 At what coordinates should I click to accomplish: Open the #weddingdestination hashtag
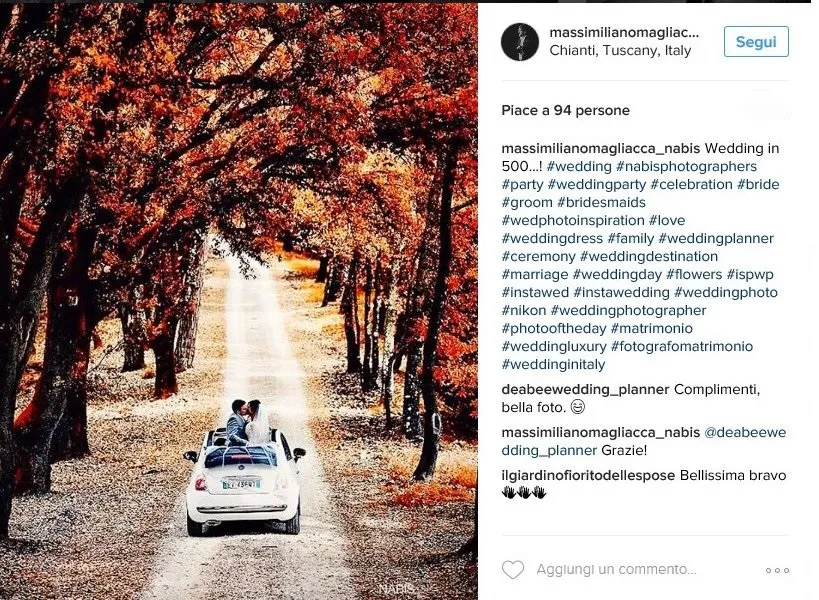[x=649, y=256]
